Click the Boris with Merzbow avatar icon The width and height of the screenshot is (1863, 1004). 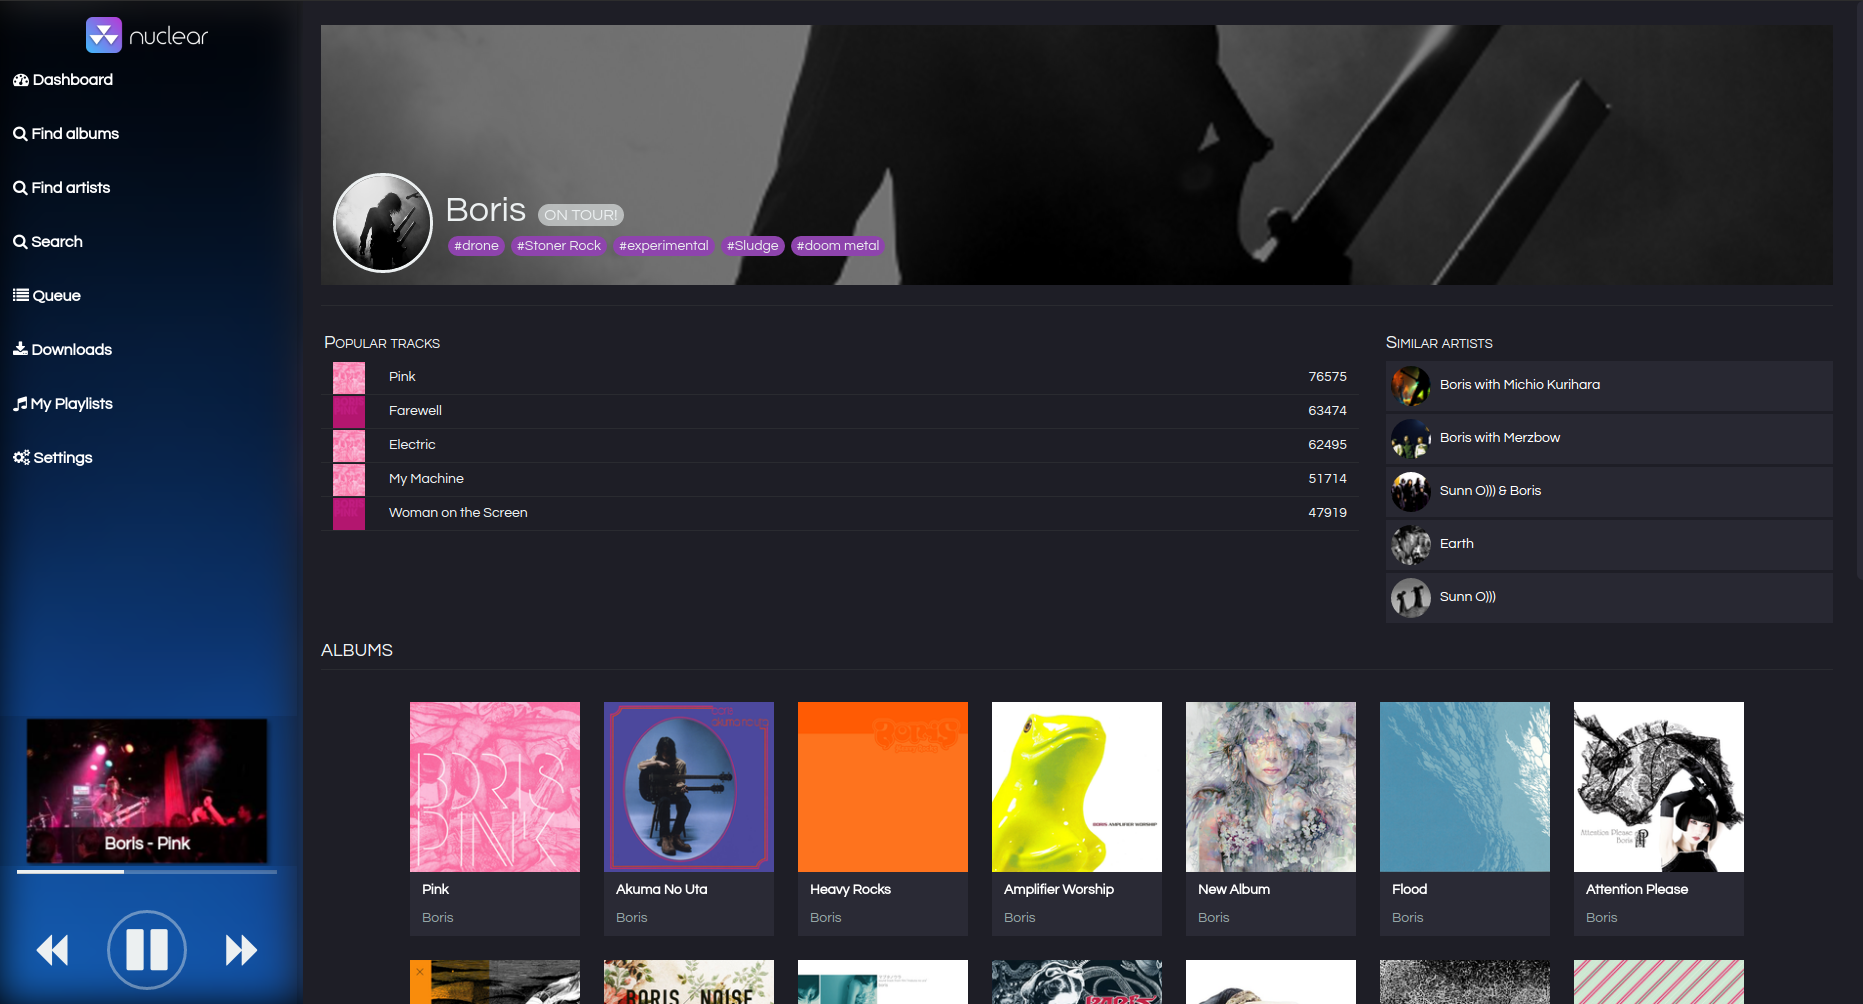pos(1411,439)
